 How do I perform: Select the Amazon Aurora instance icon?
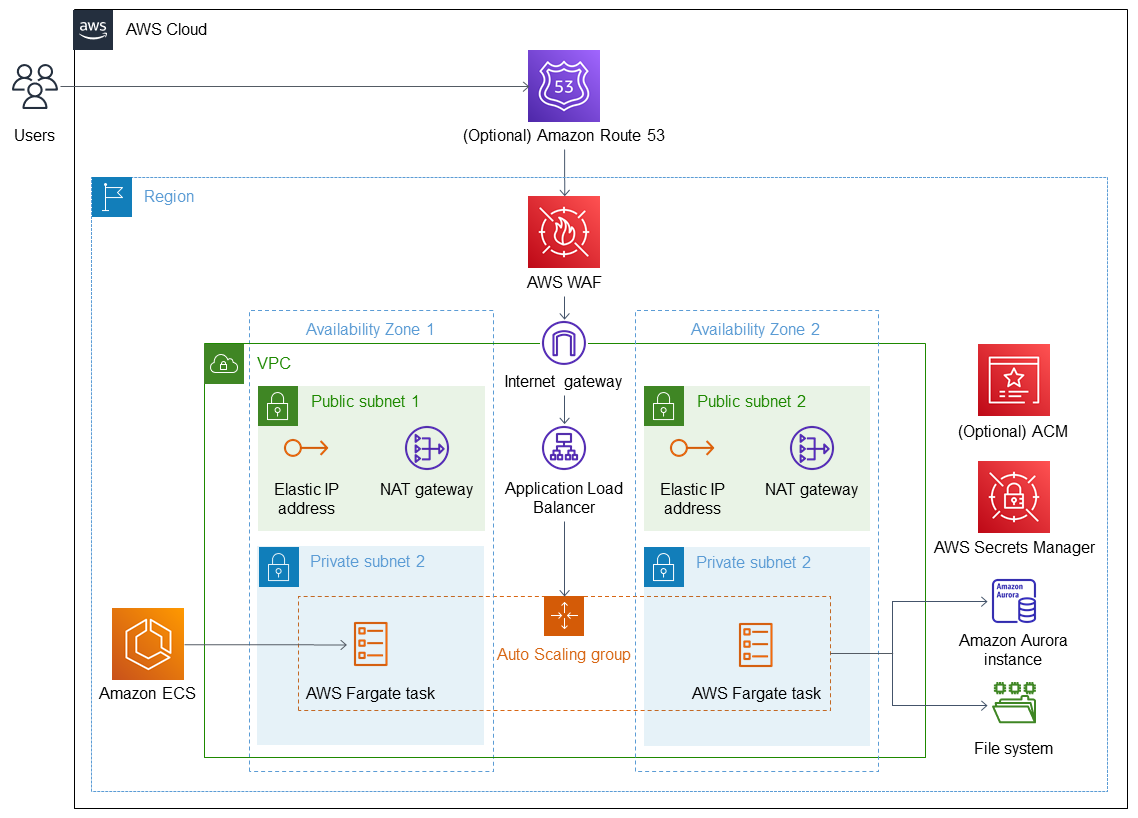coord(1014,601)
